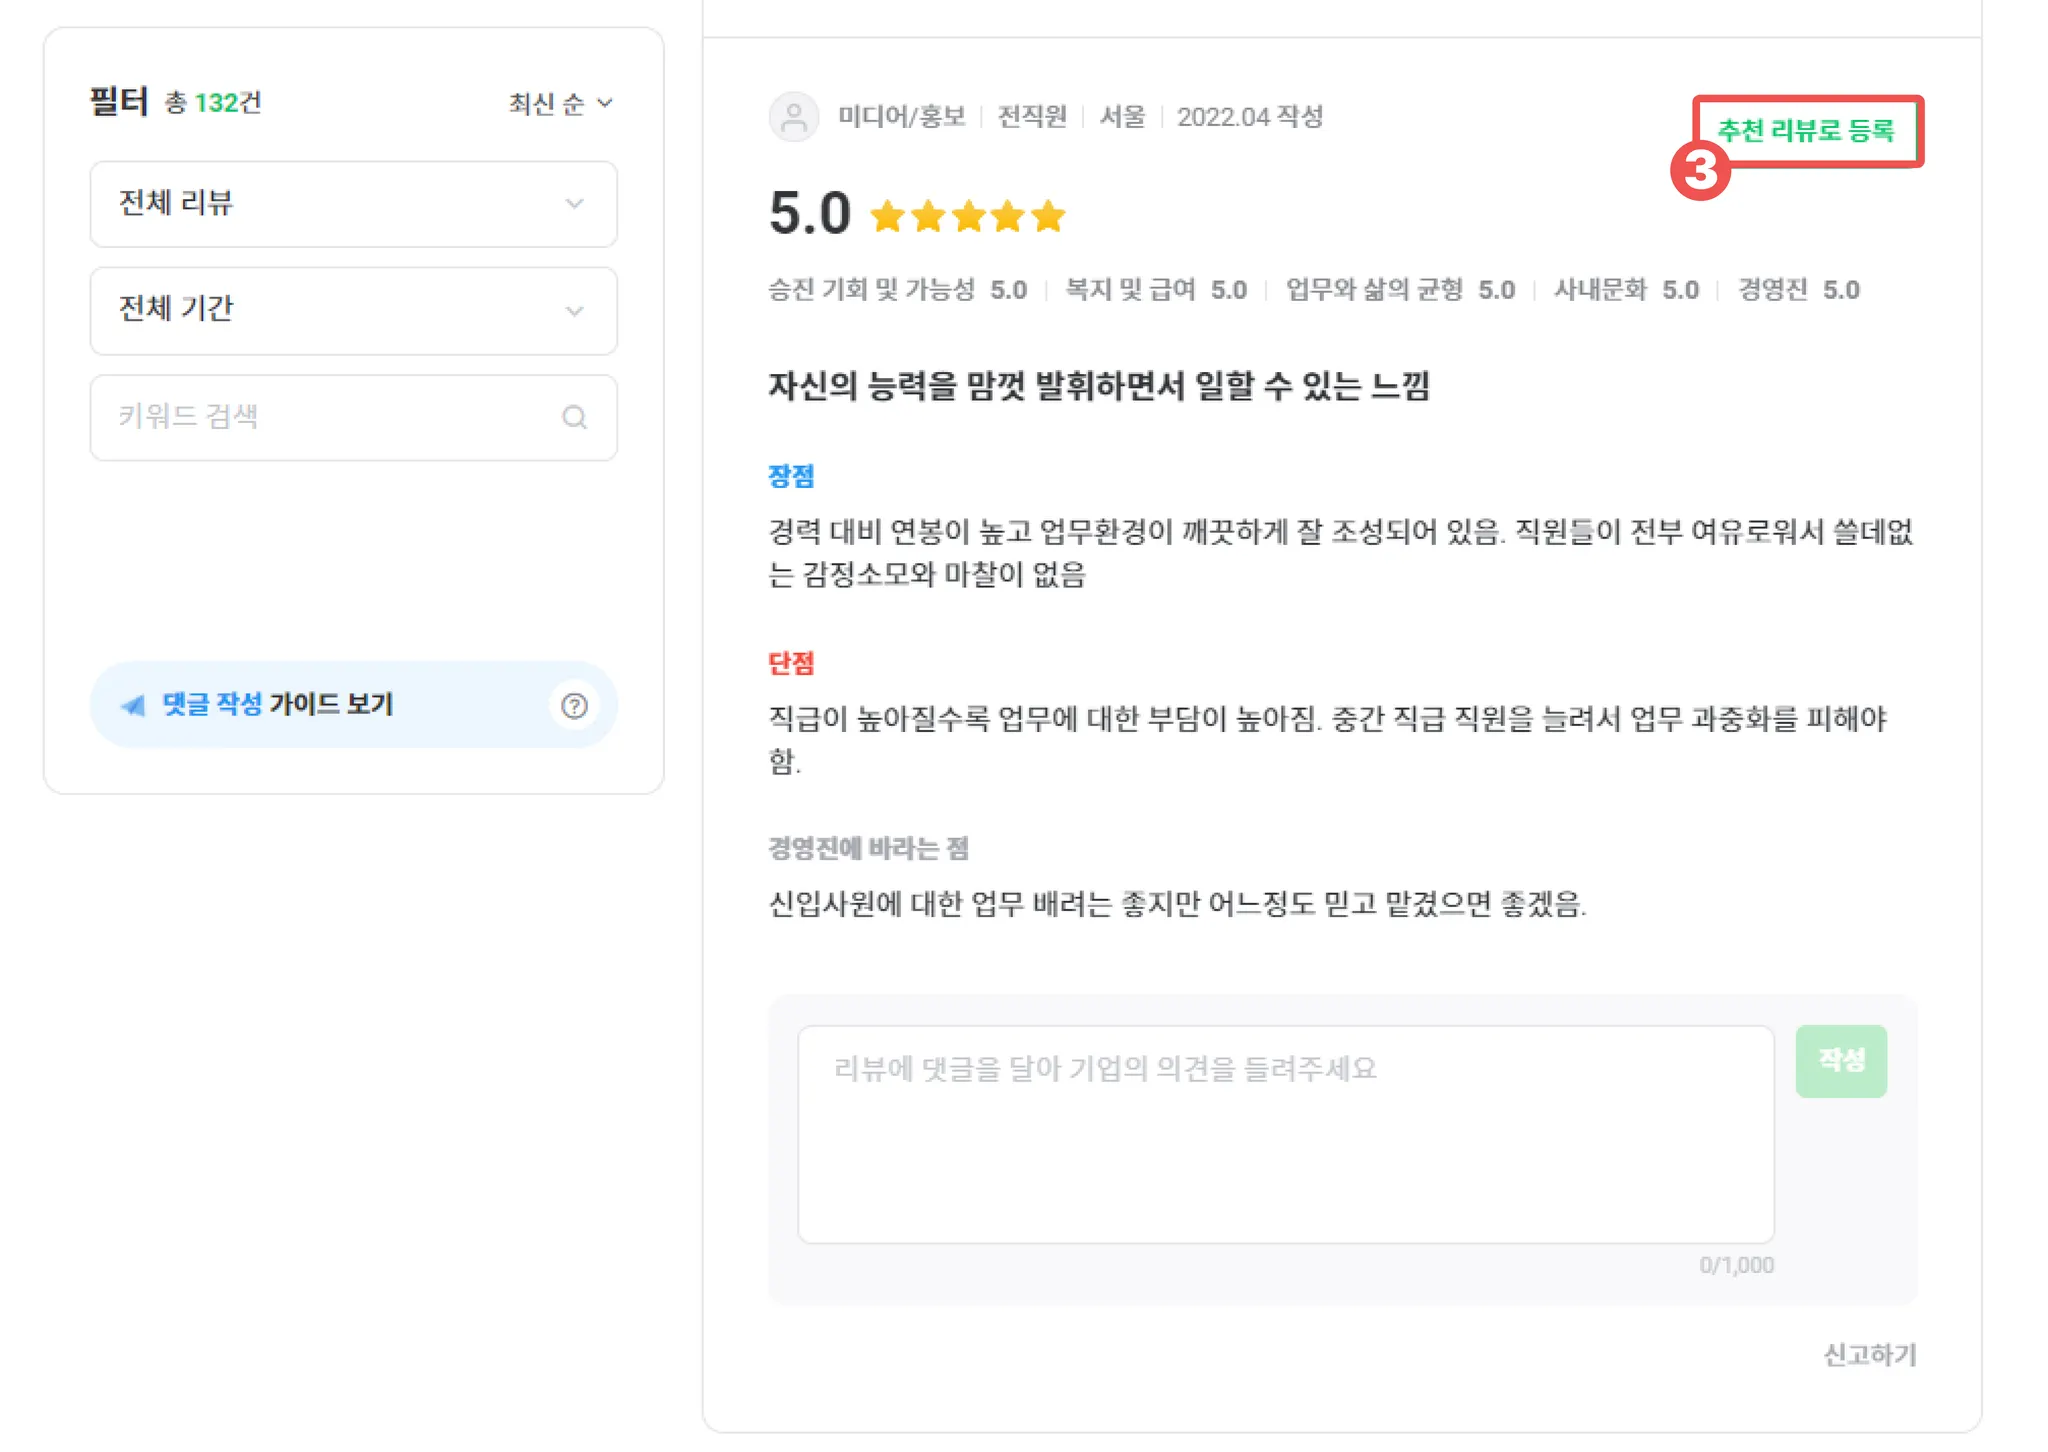This screenshot has width=2048, height=1452.
Task: Click the paper plane guide icon
Action: 133,706
